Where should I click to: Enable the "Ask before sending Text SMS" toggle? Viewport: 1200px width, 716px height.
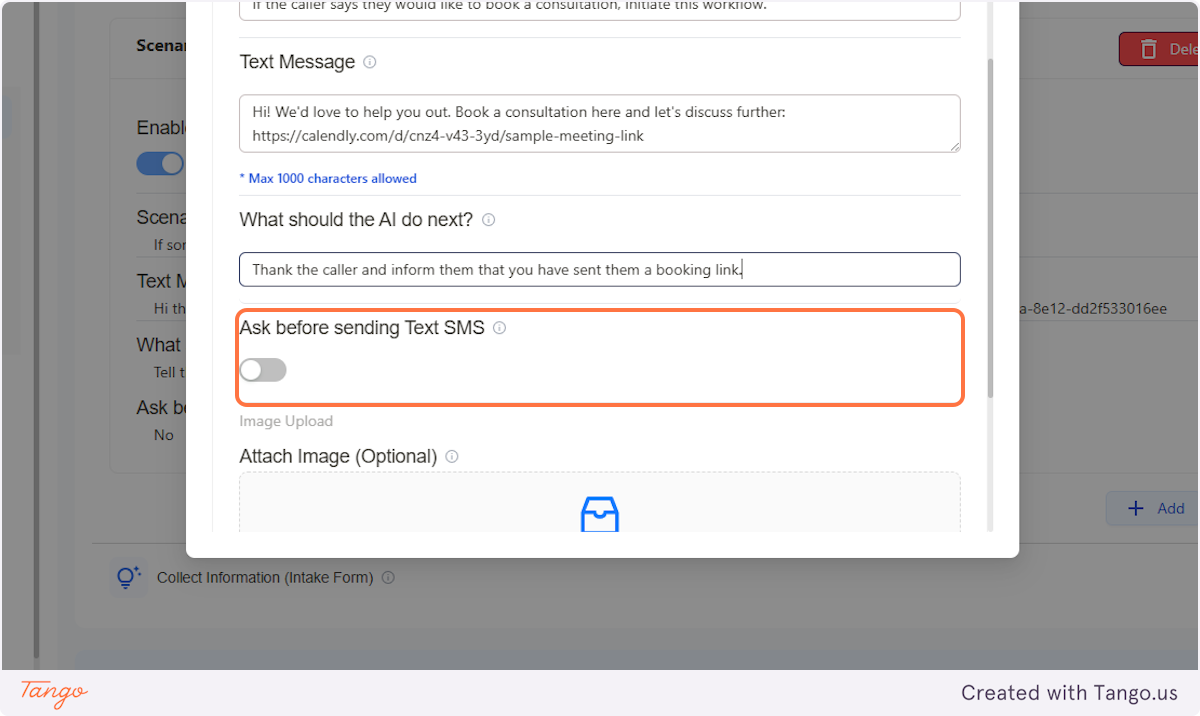point(262,369)
